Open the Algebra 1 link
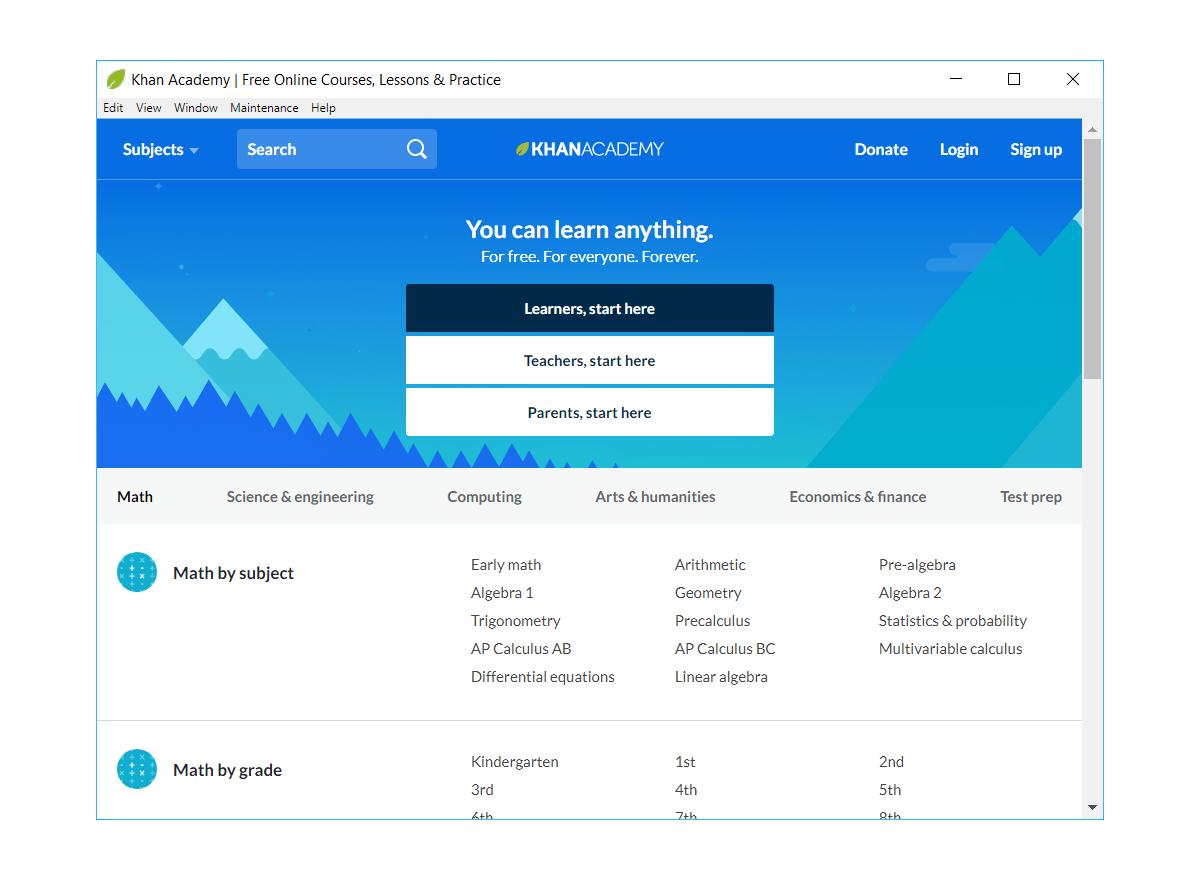The image size is (1200, 880). (502, 593)
